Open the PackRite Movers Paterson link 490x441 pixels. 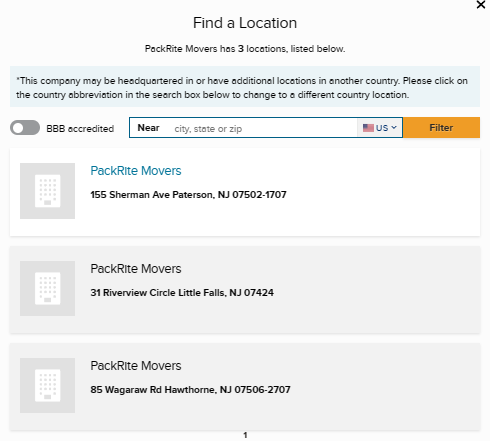pos(136,171)
